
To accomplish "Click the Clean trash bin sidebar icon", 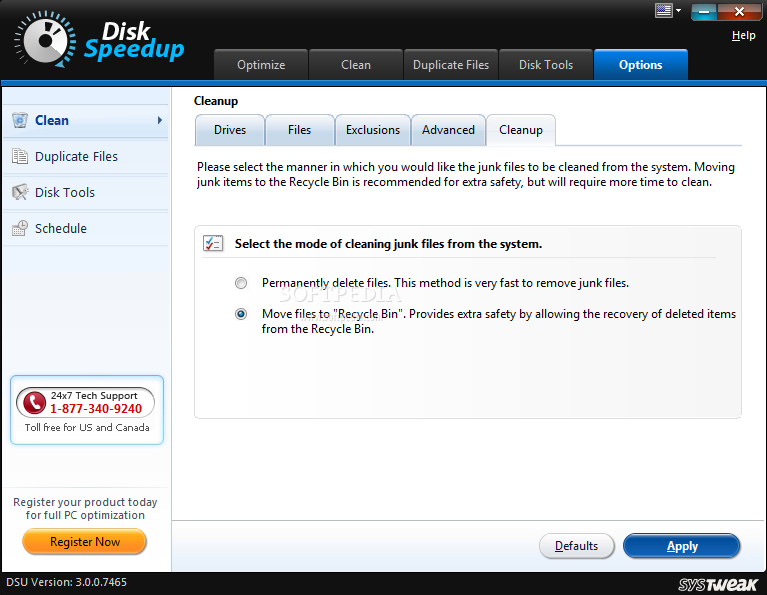I will point(20,120).
